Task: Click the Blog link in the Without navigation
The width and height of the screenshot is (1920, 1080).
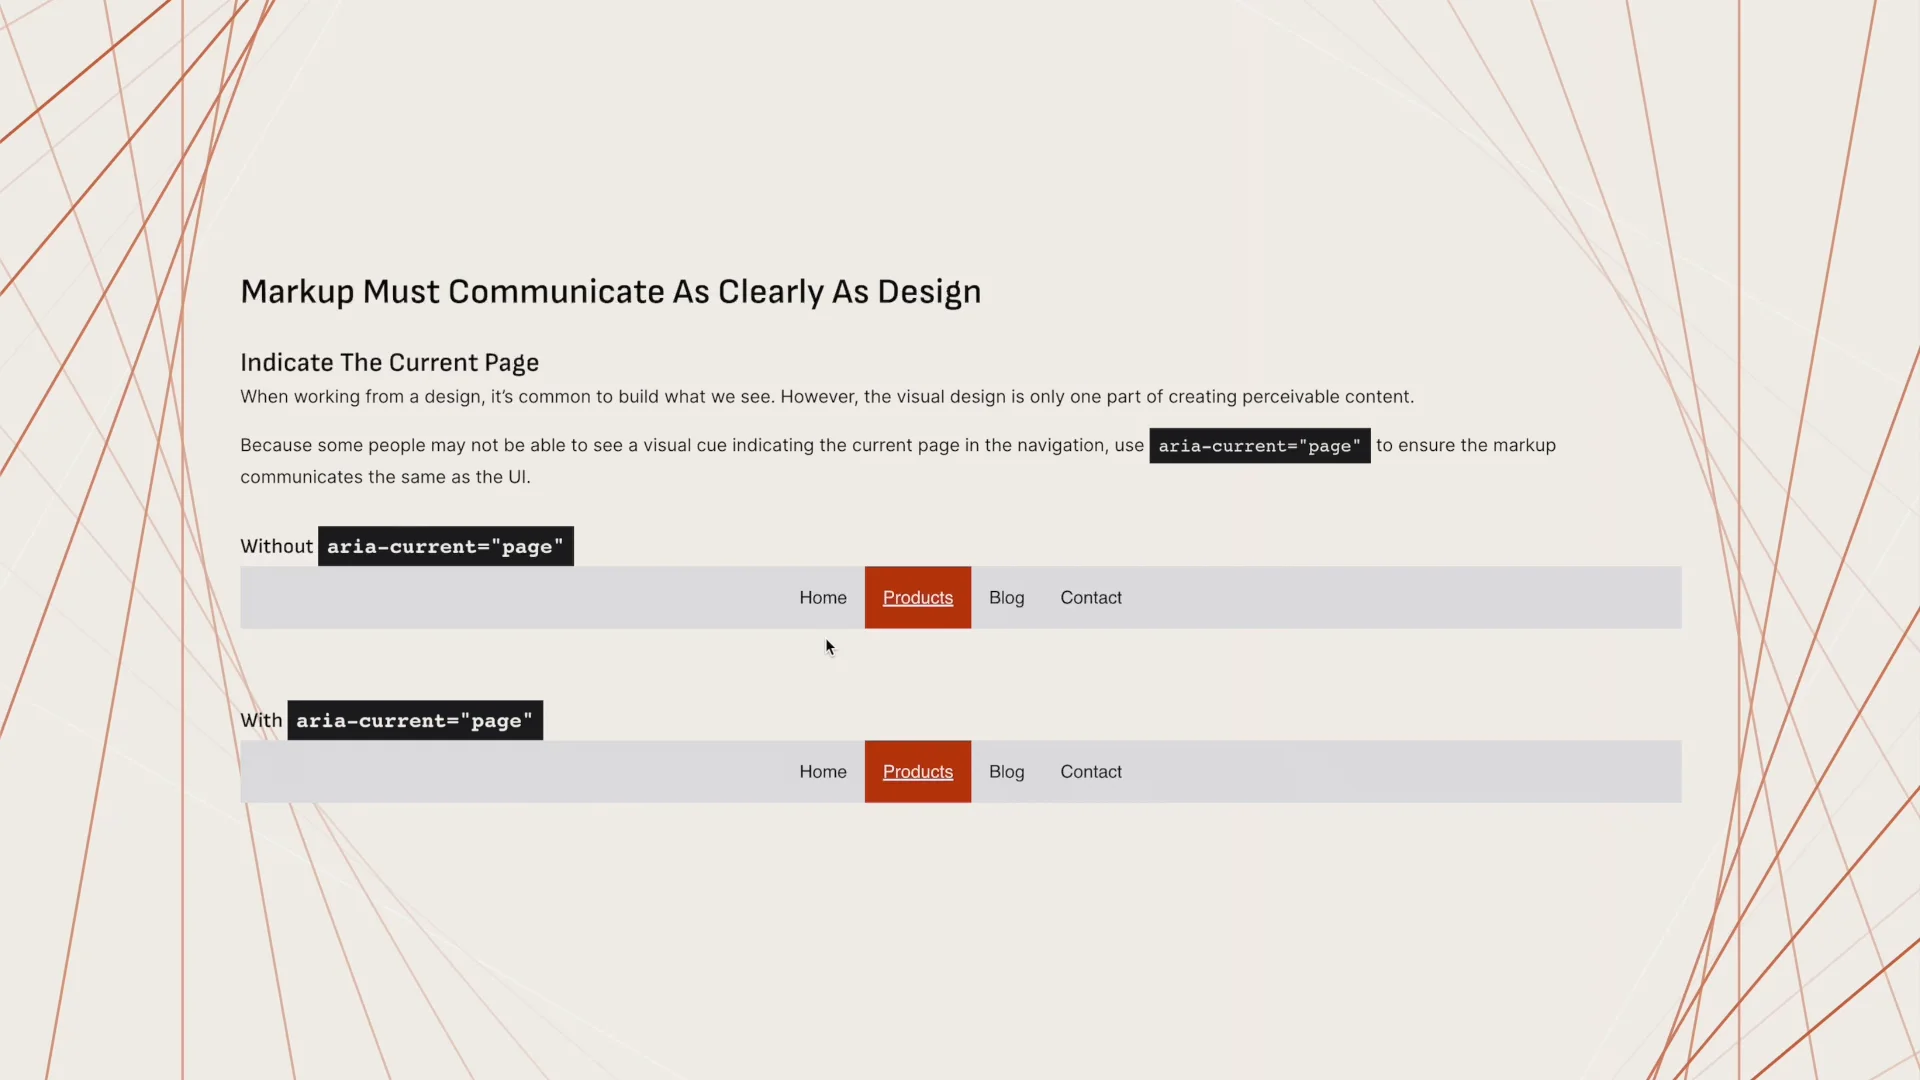Action: click(x=1006, y=597)
